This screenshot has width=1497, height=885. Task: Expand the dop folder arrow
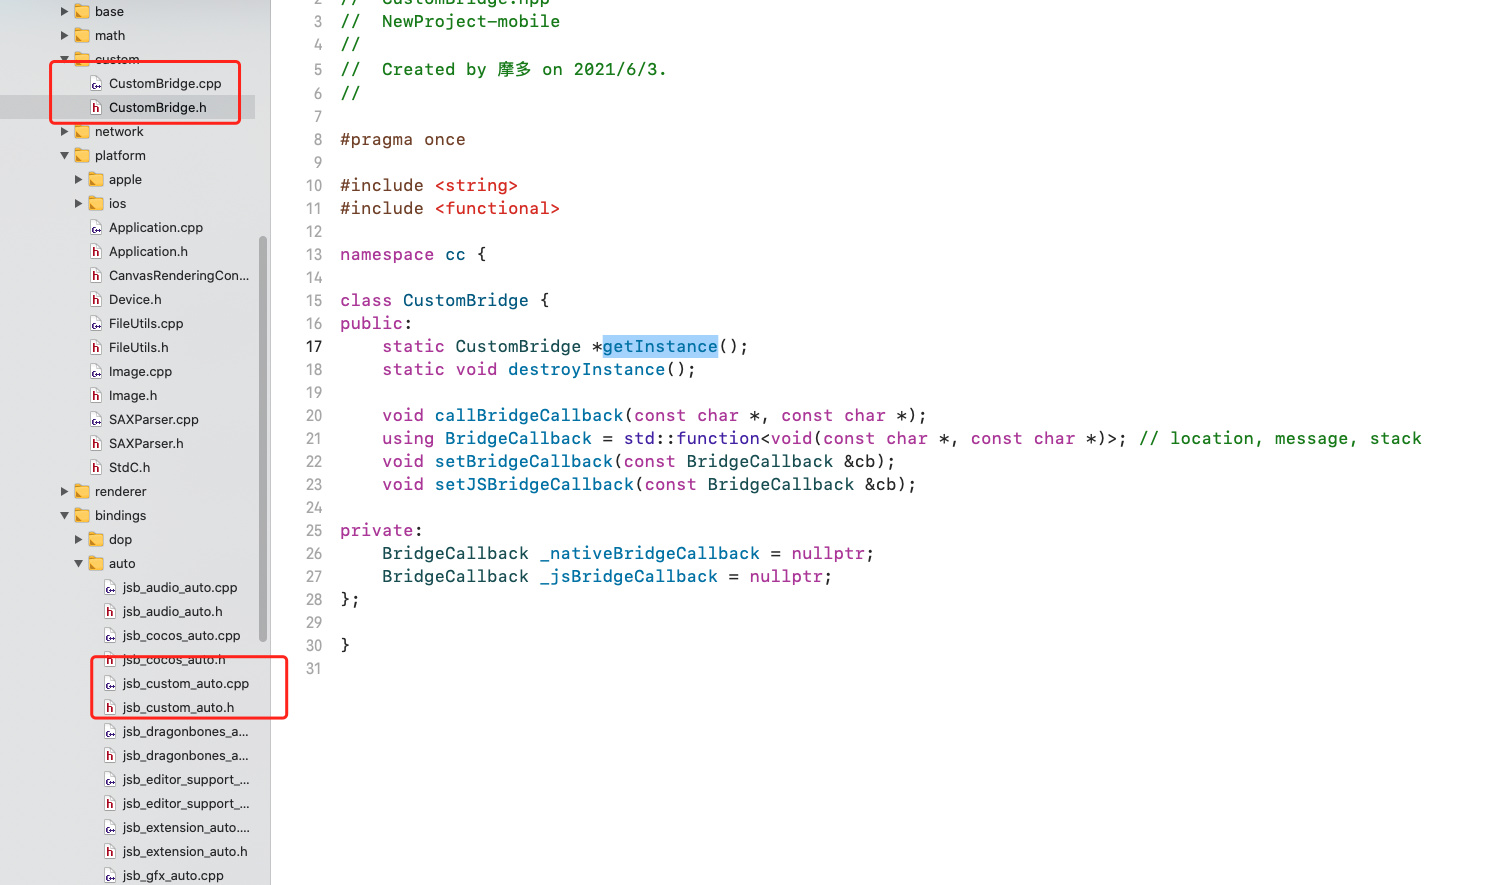coord(78,540)
